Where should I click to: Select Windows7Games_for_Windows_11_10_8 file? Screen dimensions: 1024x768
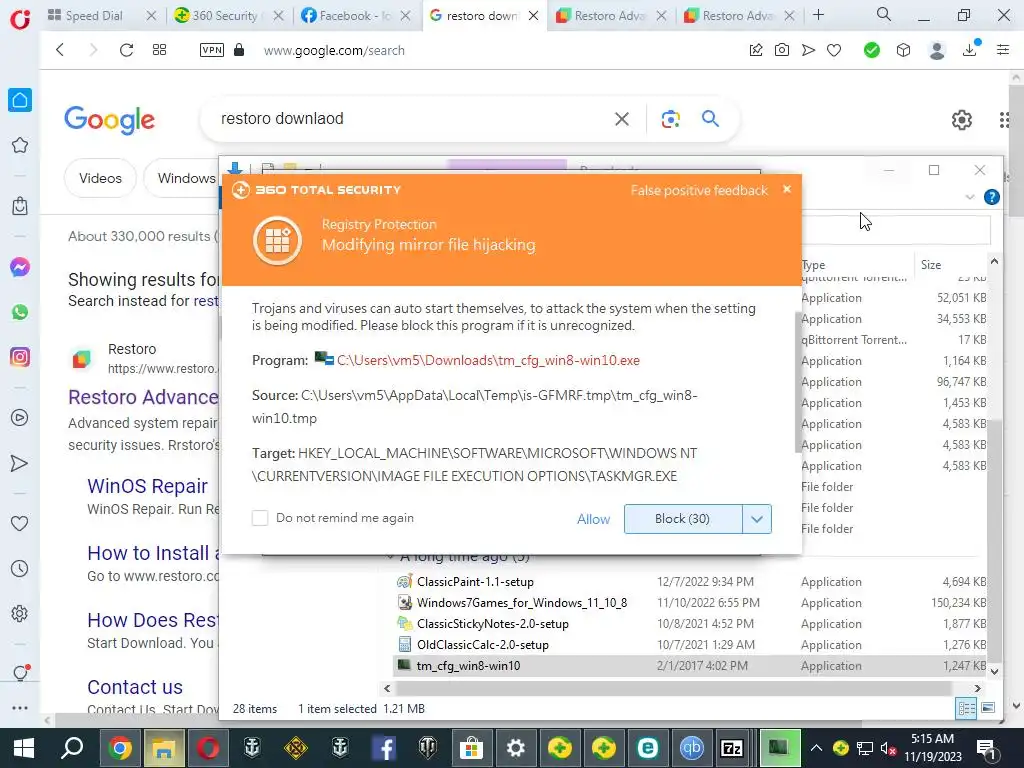tap(522, 603)
